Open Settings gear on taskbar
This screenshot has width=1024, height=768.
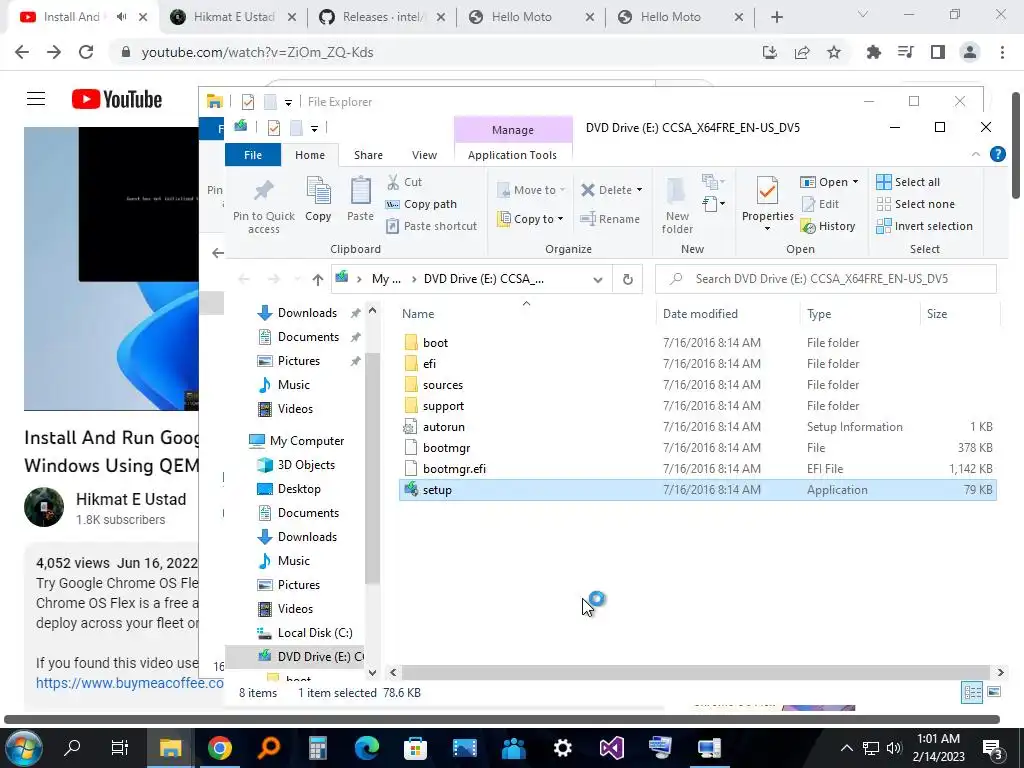[562, 748]
